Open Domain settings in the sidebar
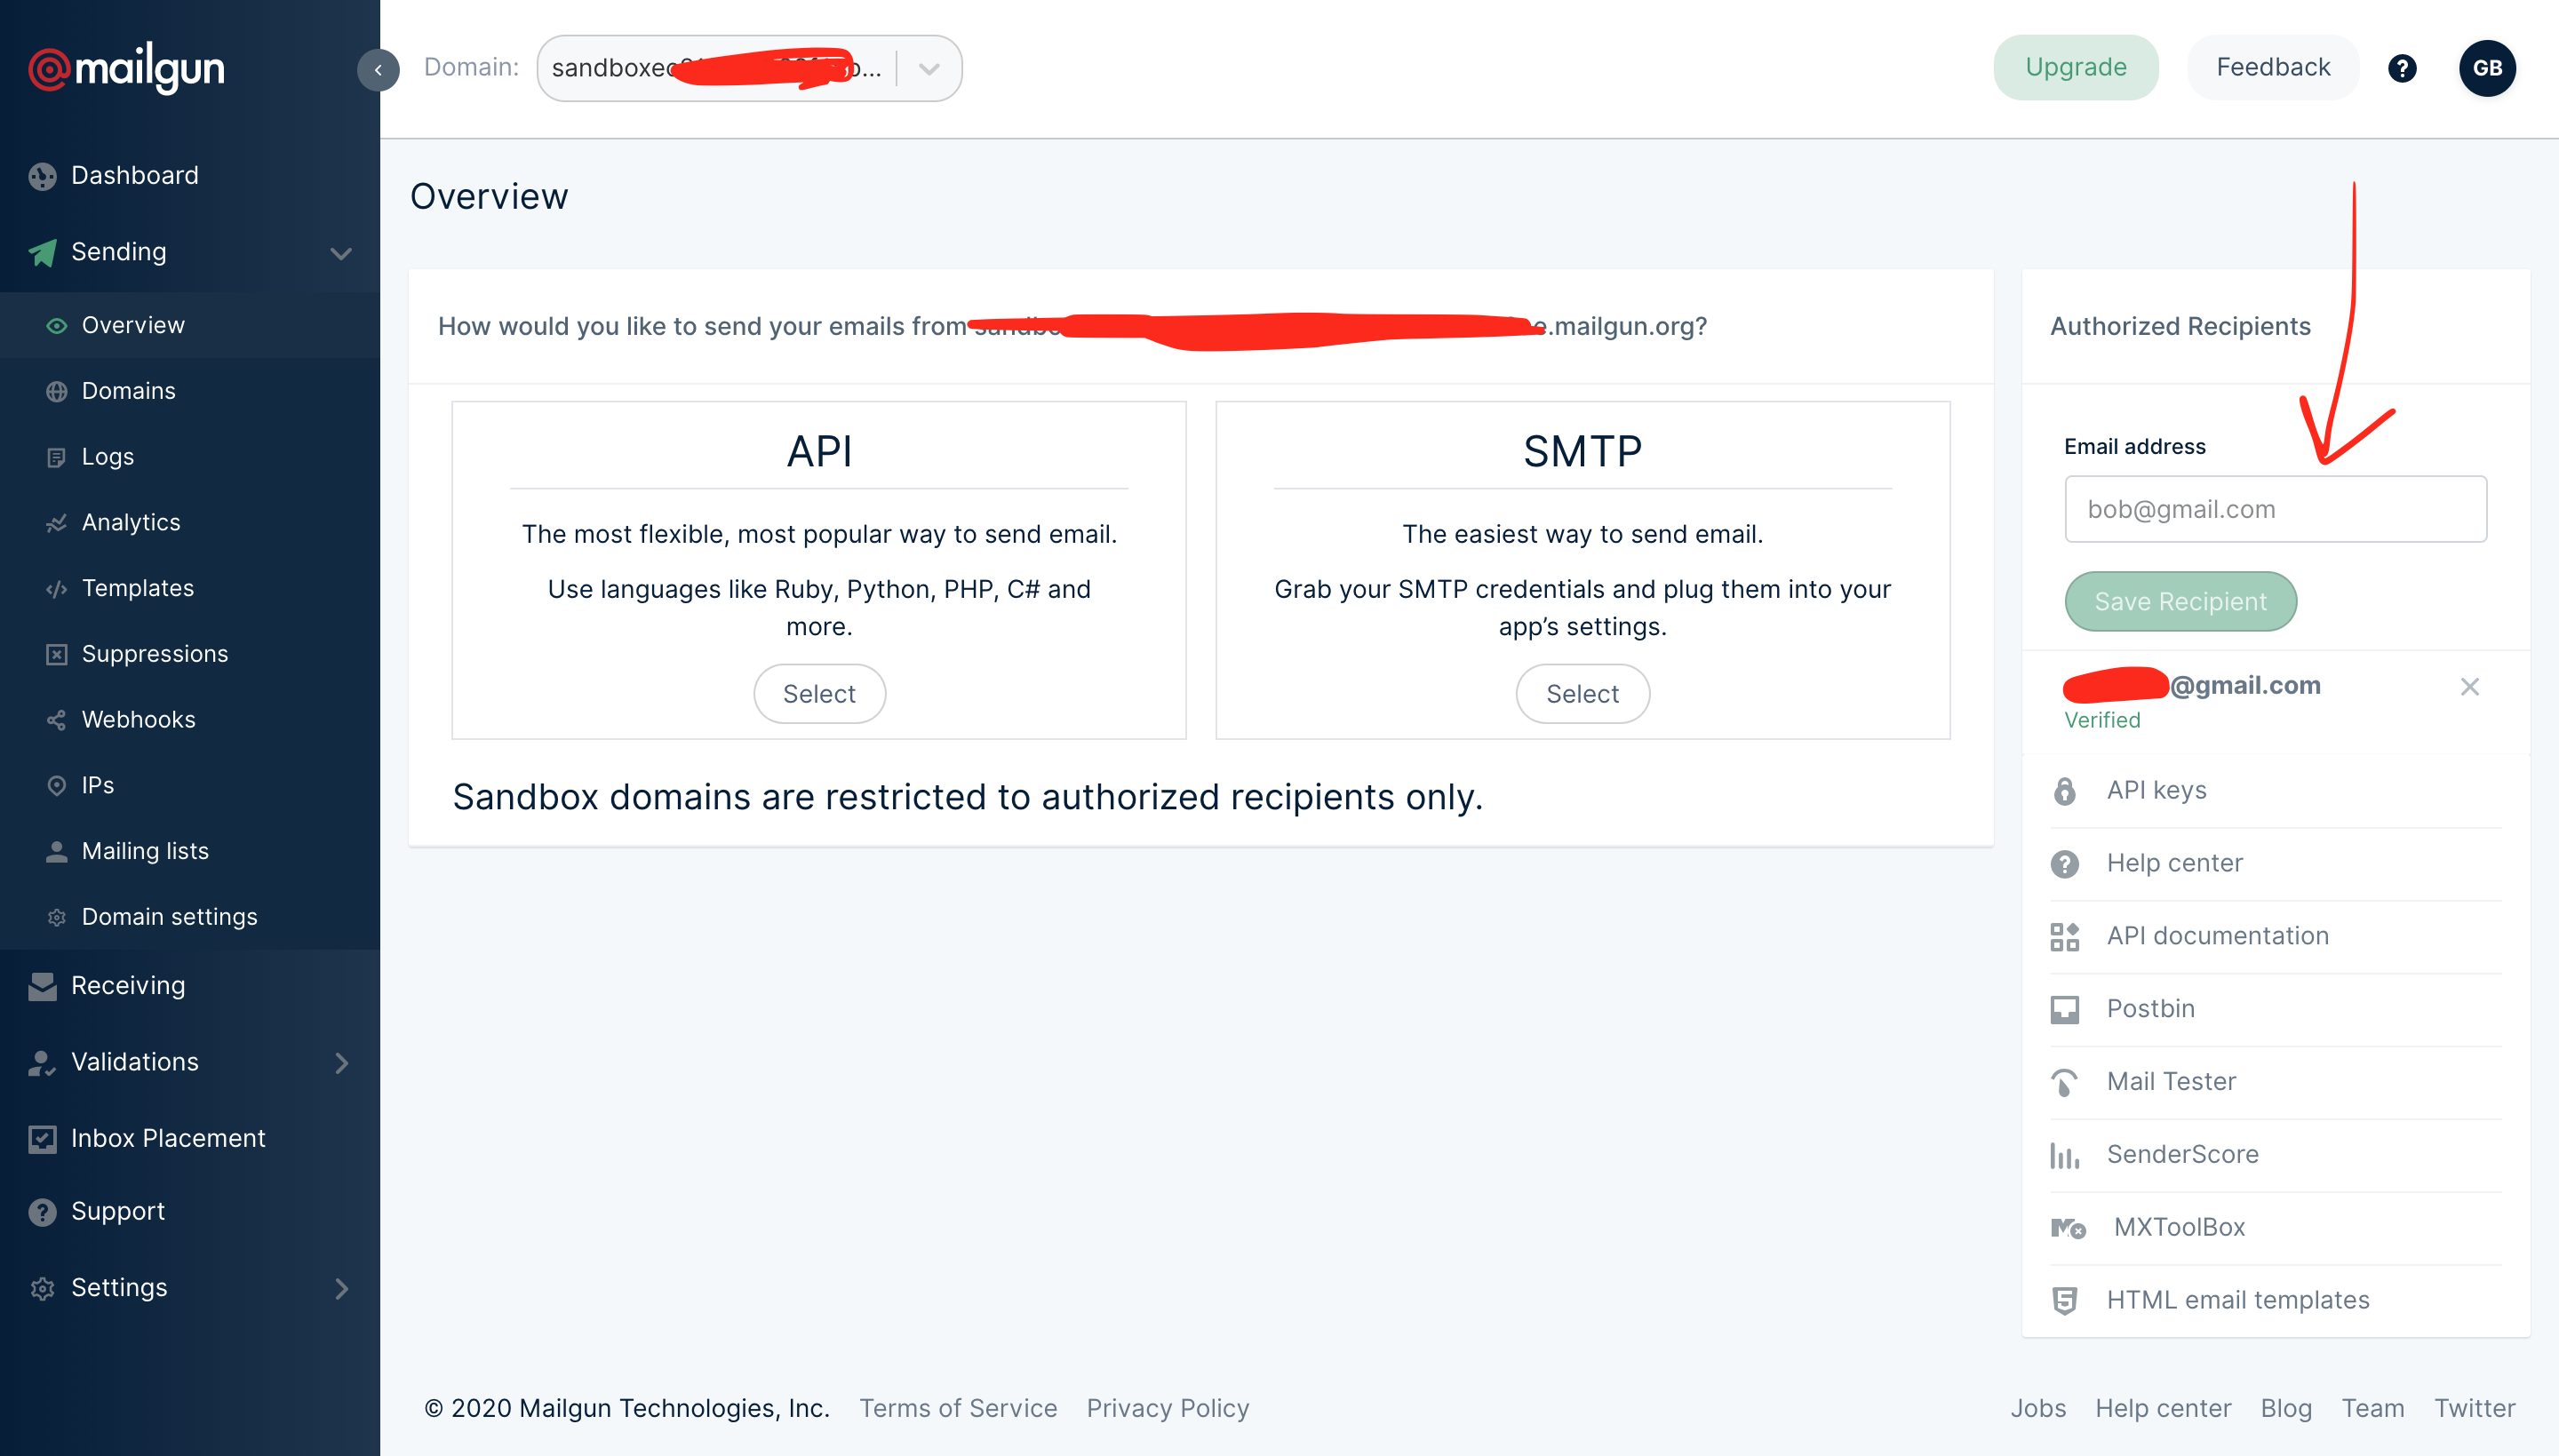Viewport: 2559px width, 1456px height. point(169,917)
